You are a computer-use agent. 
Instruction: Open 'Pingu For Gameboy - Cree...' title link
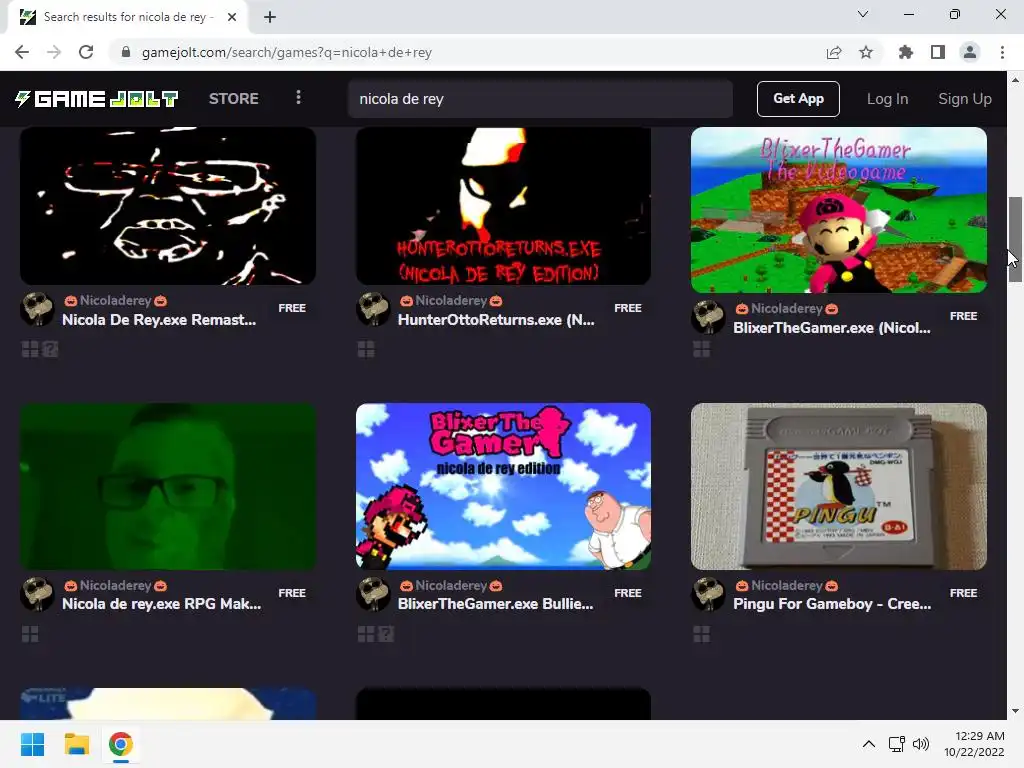click(x=832, y=603)
